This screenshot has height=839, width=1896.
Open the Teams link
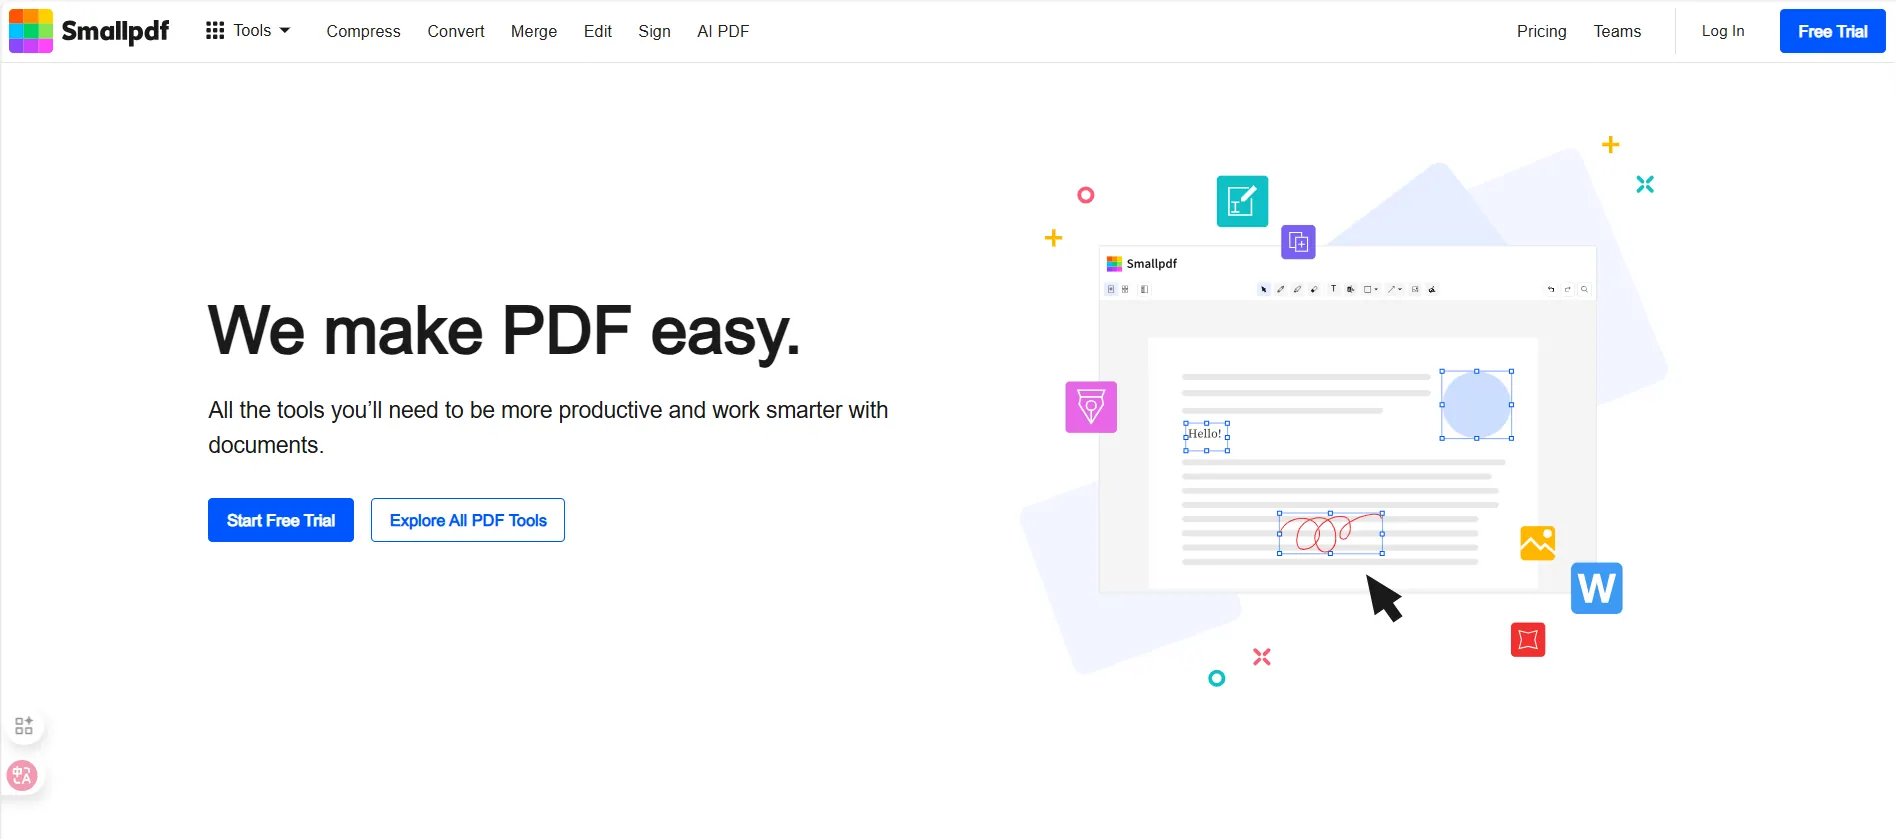(1617, 31)
